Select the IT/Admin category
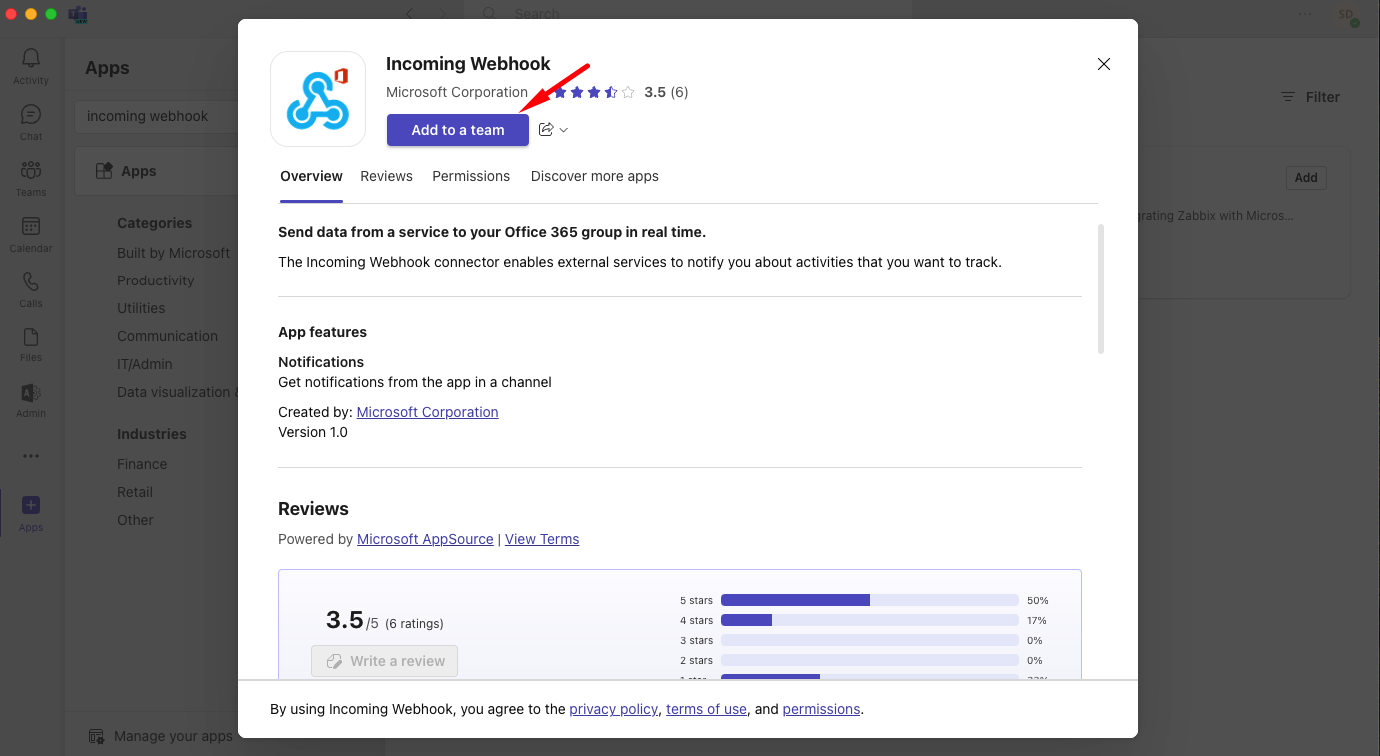Image resolution: width=1380 pixels, height=756 pixels. coord(144,364)
